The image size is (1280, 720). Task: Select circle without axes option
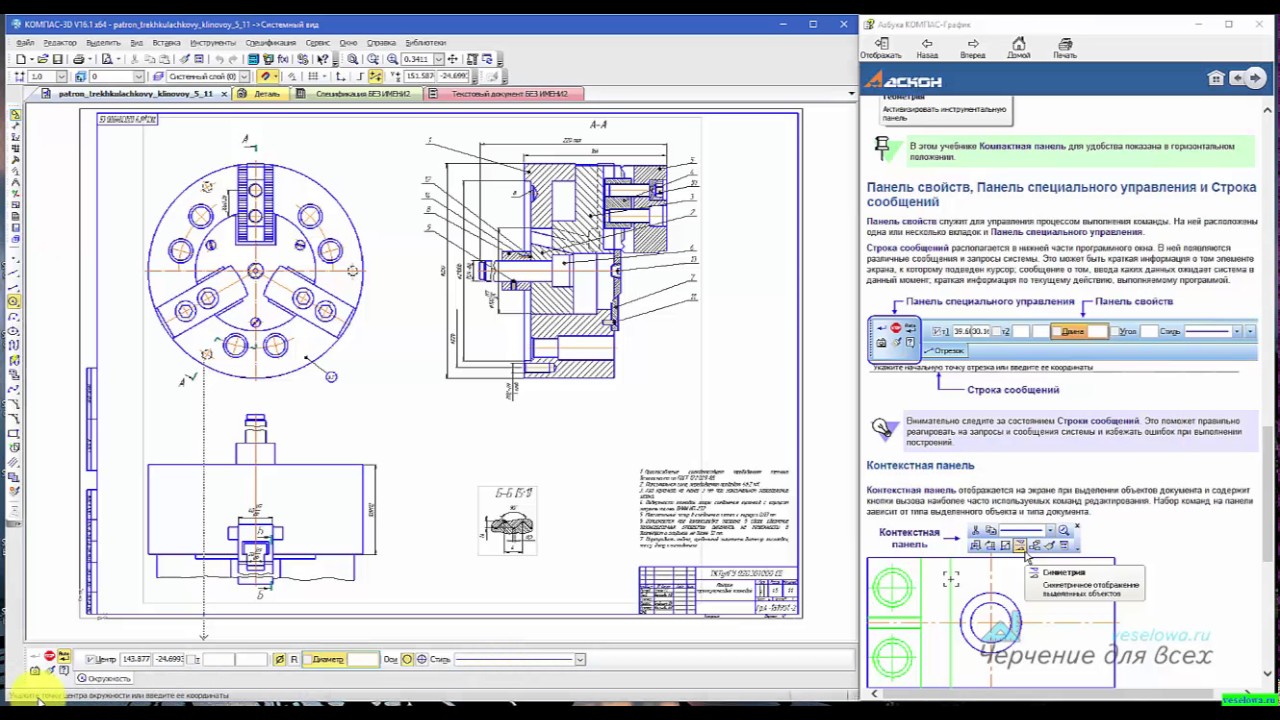[407, 659]
